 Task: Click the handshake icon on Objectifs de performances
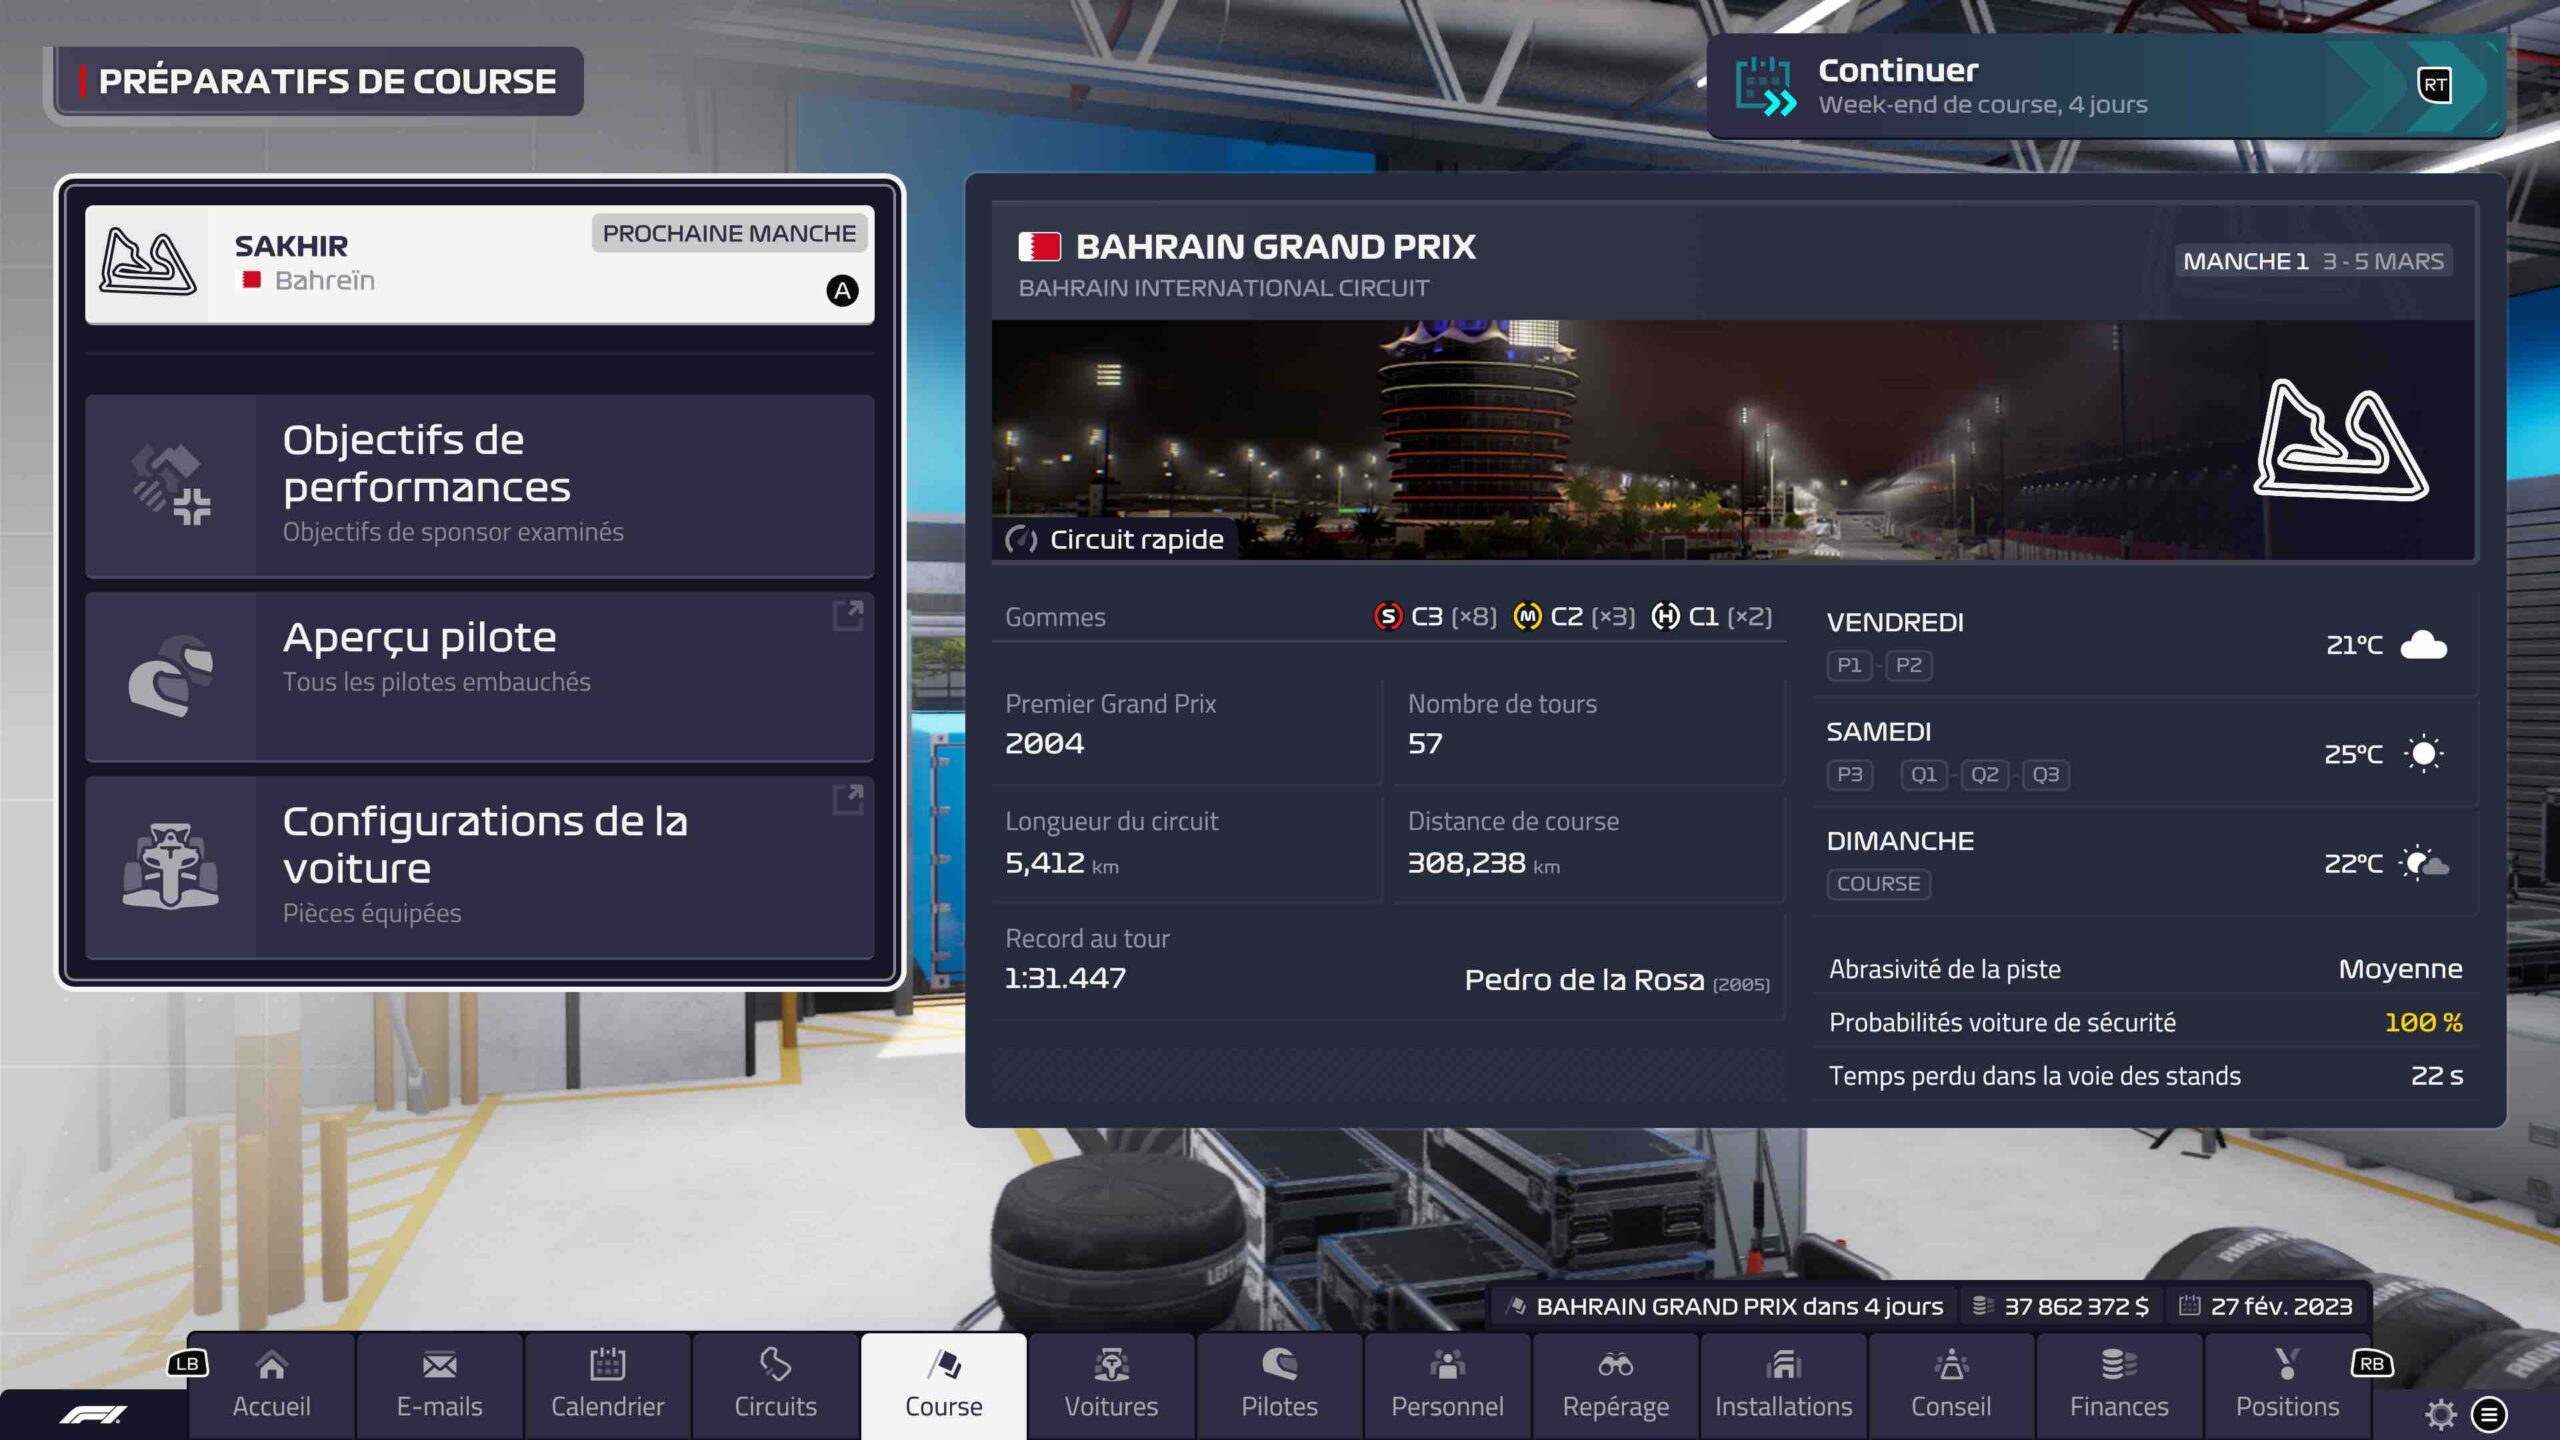[171, 485]
